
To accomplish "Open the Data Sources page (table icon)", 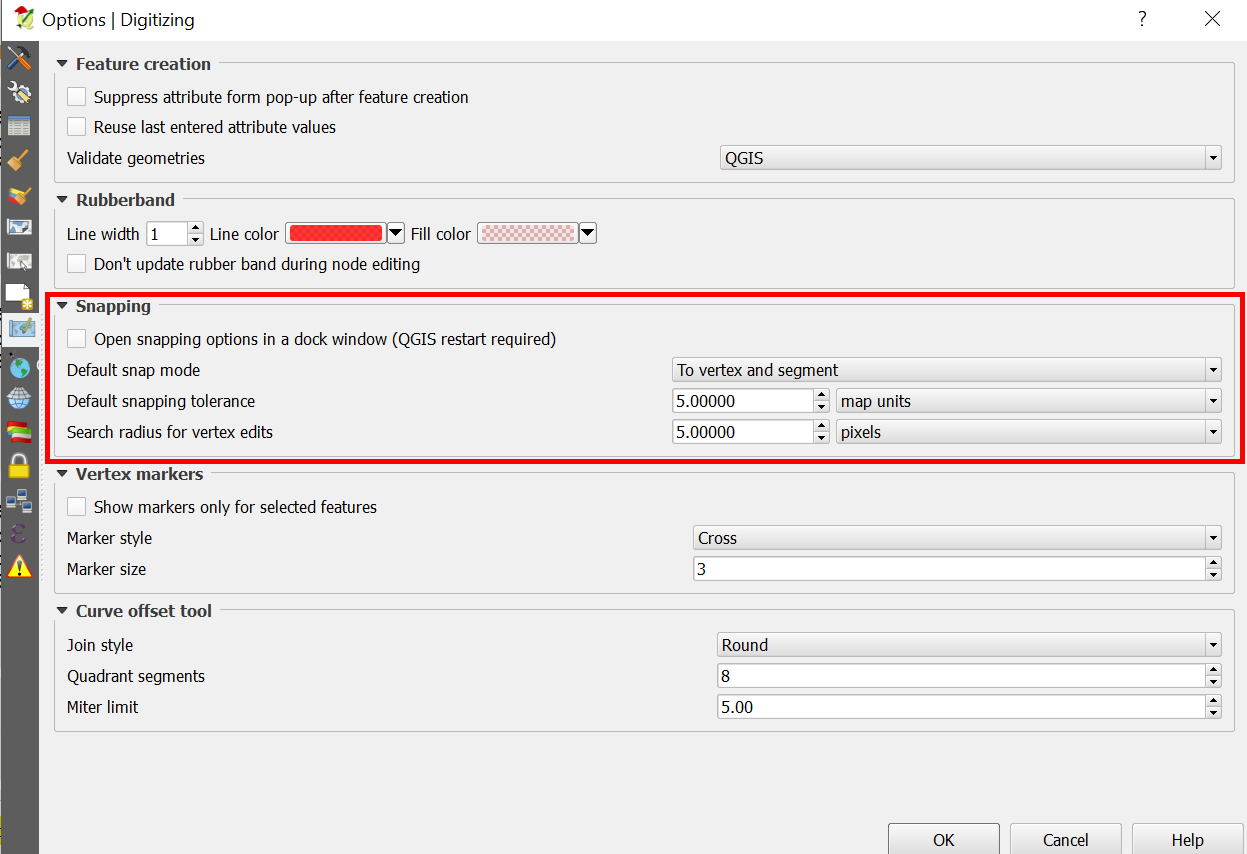I will click(19, 126).
